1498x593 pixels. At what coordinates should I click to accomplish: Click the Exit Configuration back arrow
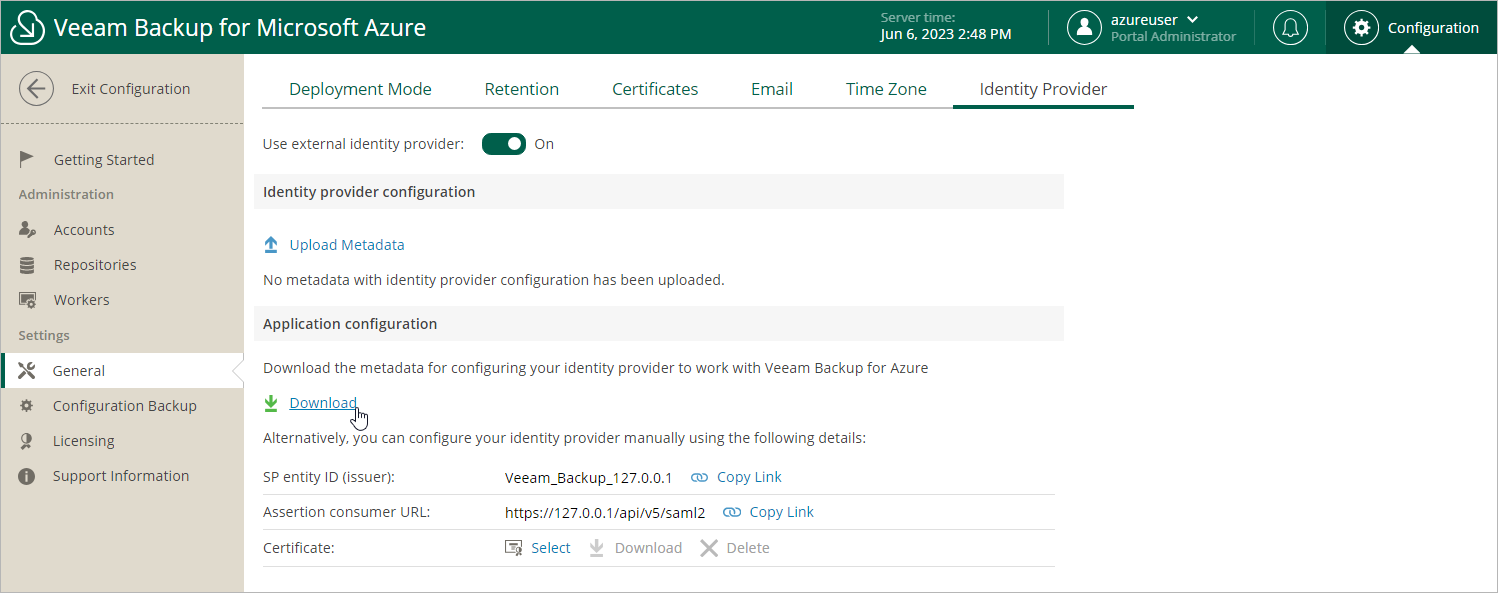click(x=37, y=89)
